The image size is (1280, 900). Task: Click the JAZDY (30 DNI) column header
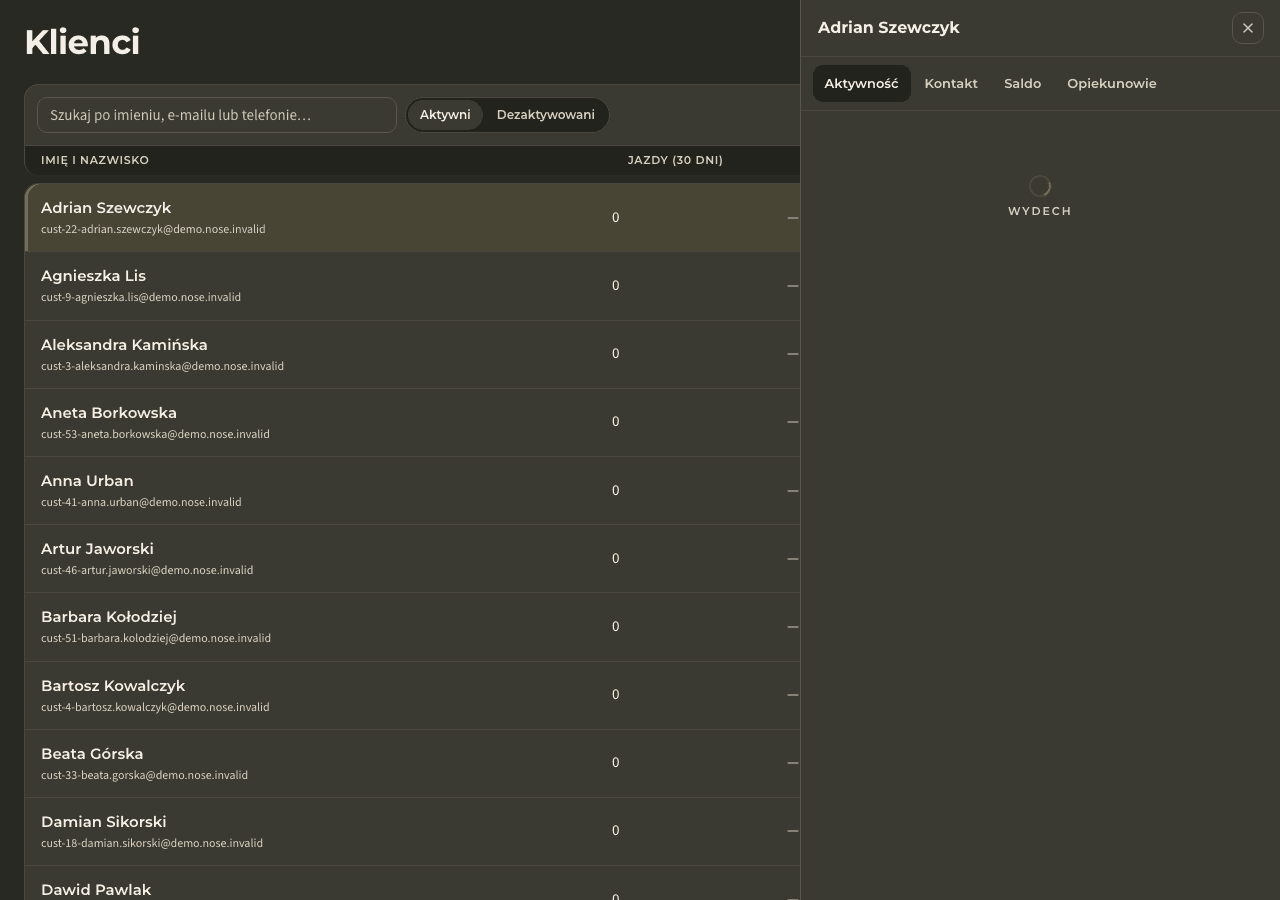(675, 160)
